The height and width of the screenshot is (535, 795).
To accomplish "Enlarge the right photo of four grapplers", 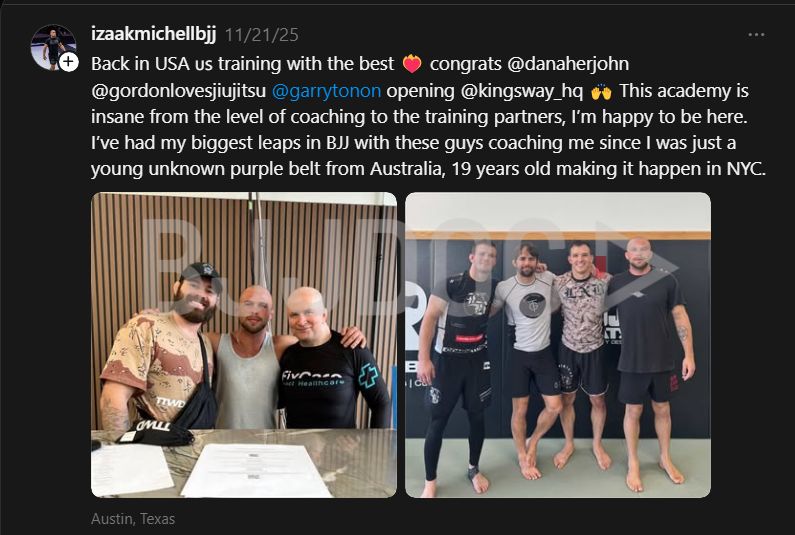I will (x=558, y=345).
